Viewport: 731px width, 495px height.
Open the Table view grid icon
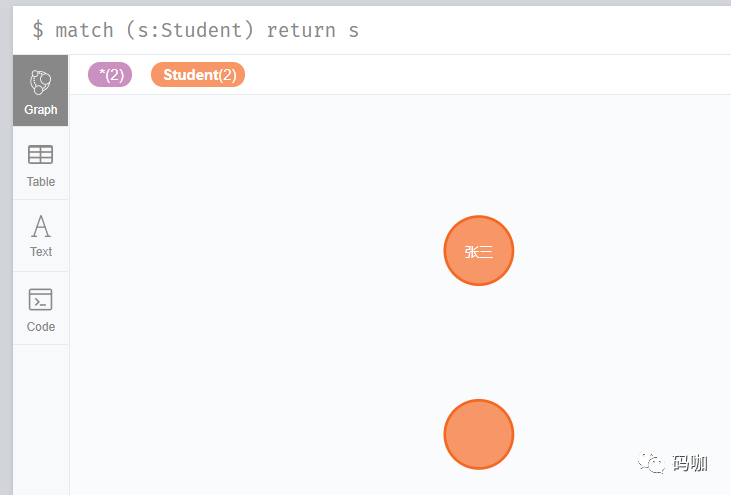coord(41,155)
